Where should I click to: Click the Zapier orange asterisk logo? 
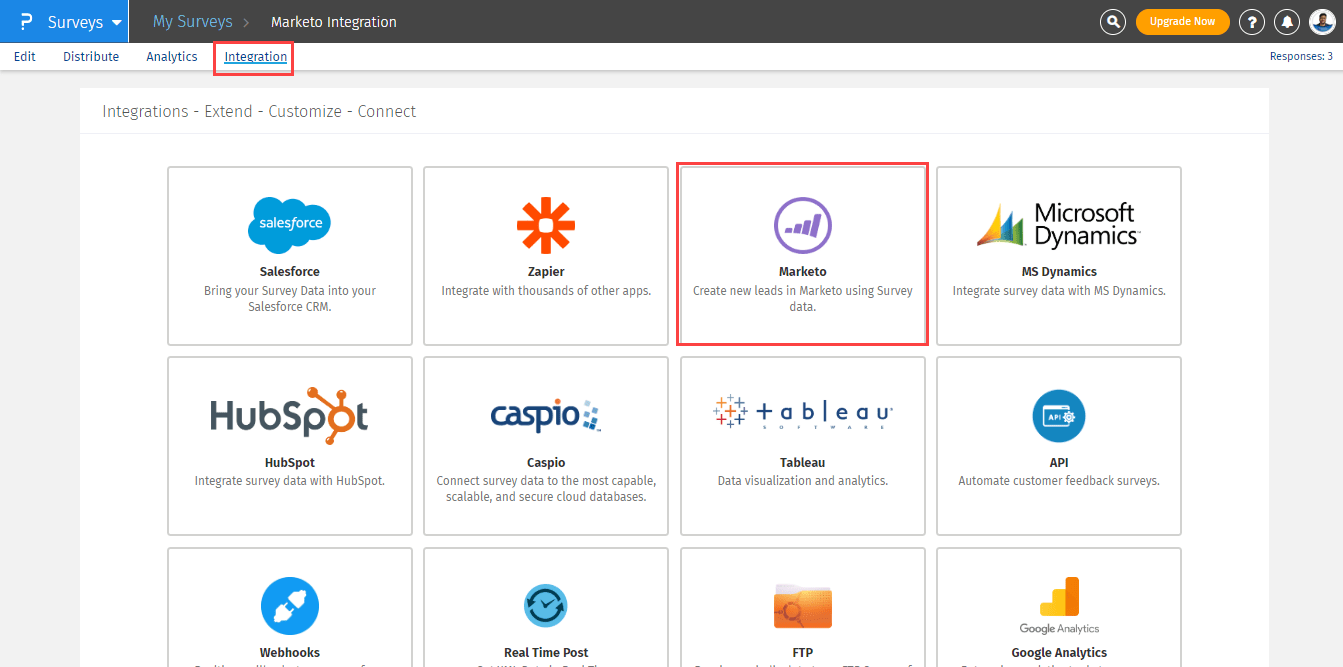546,225
